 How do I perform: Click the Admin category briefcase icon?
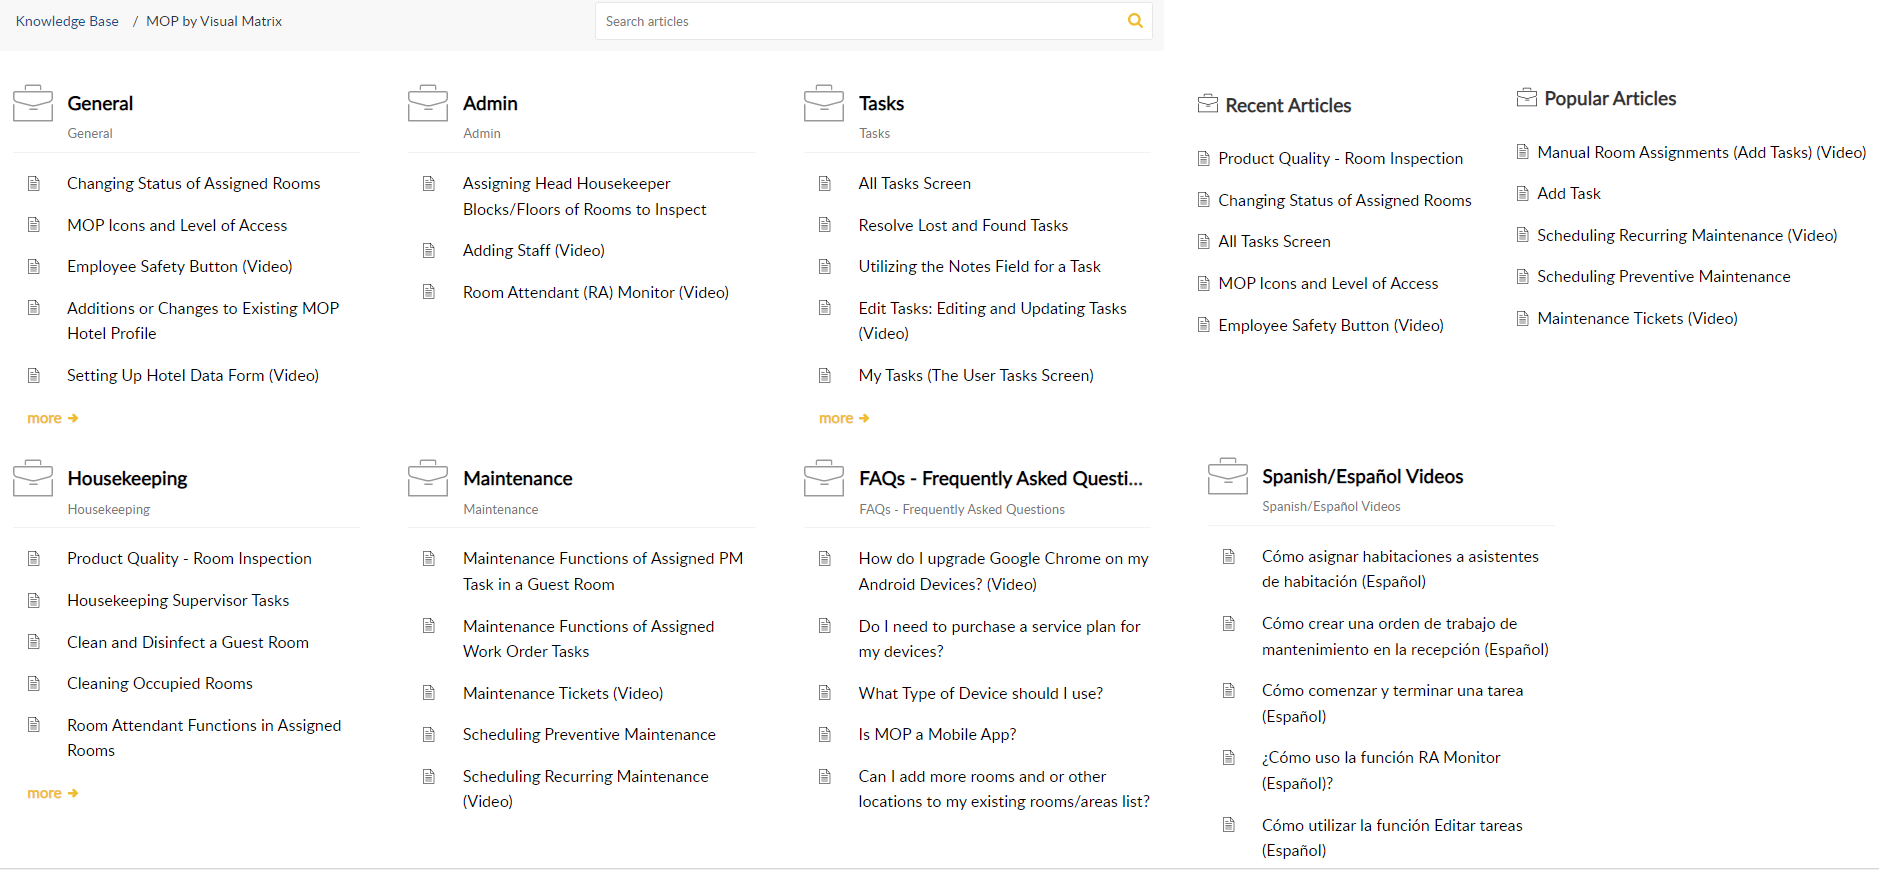coord(428,103)
